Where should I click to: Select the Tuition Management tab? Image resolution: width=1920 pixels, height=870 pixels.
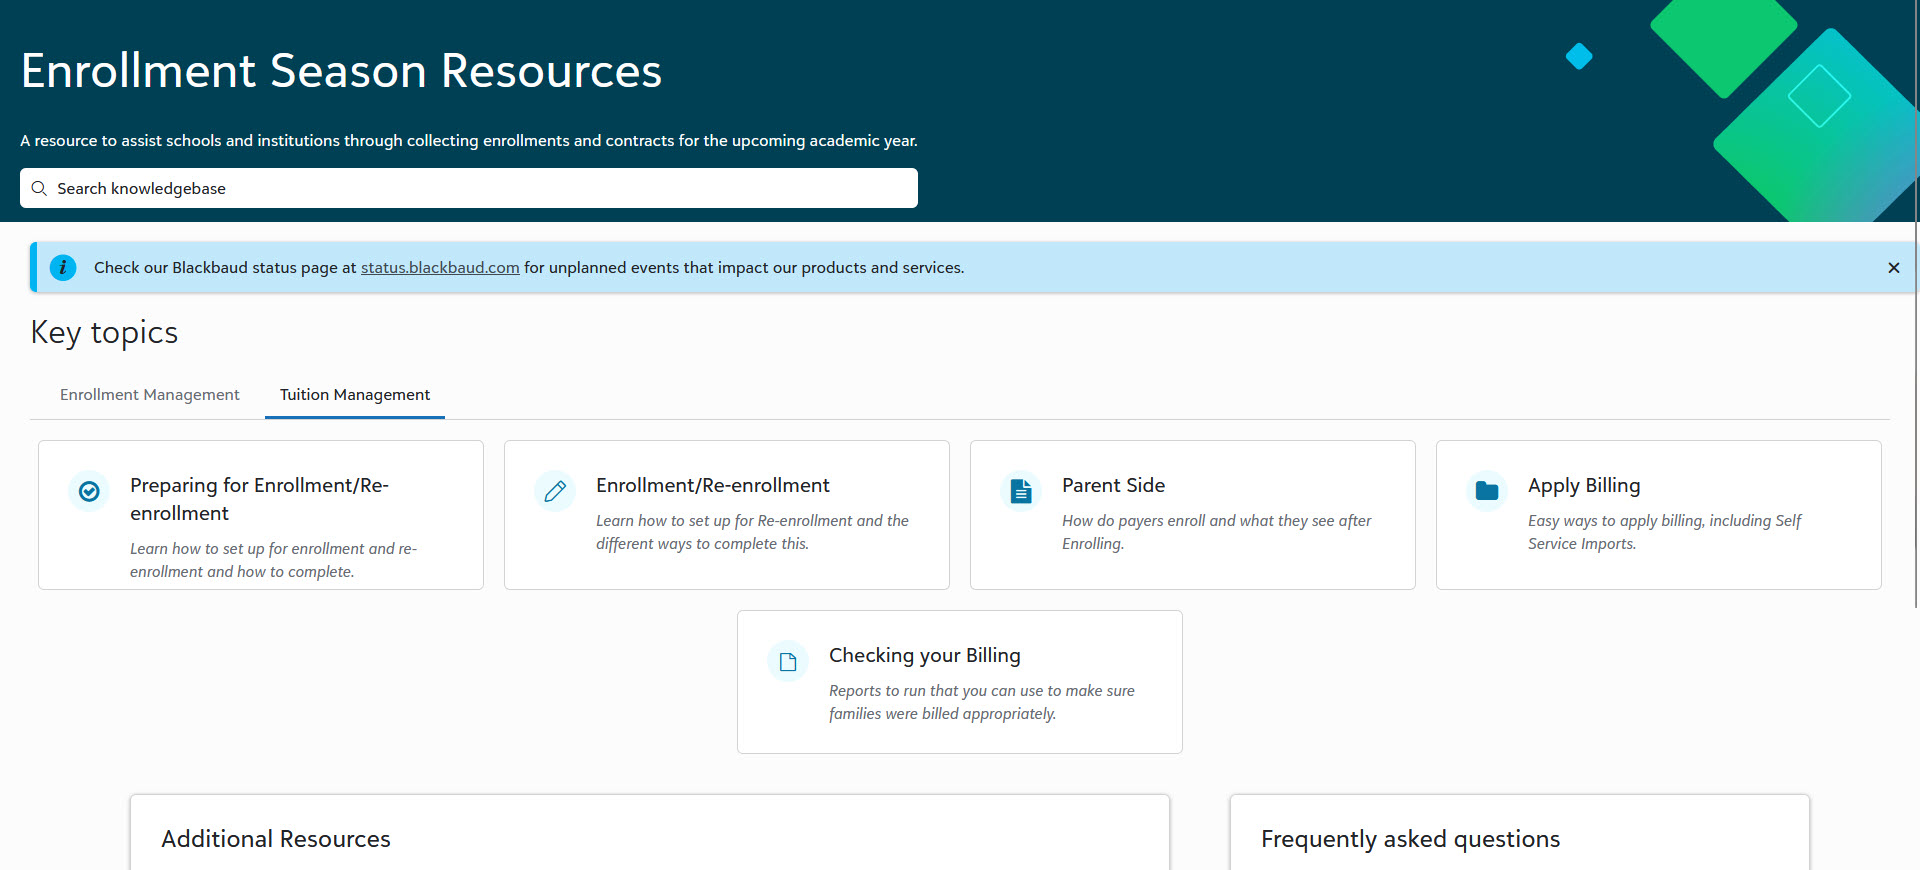[x=355, y=395]
